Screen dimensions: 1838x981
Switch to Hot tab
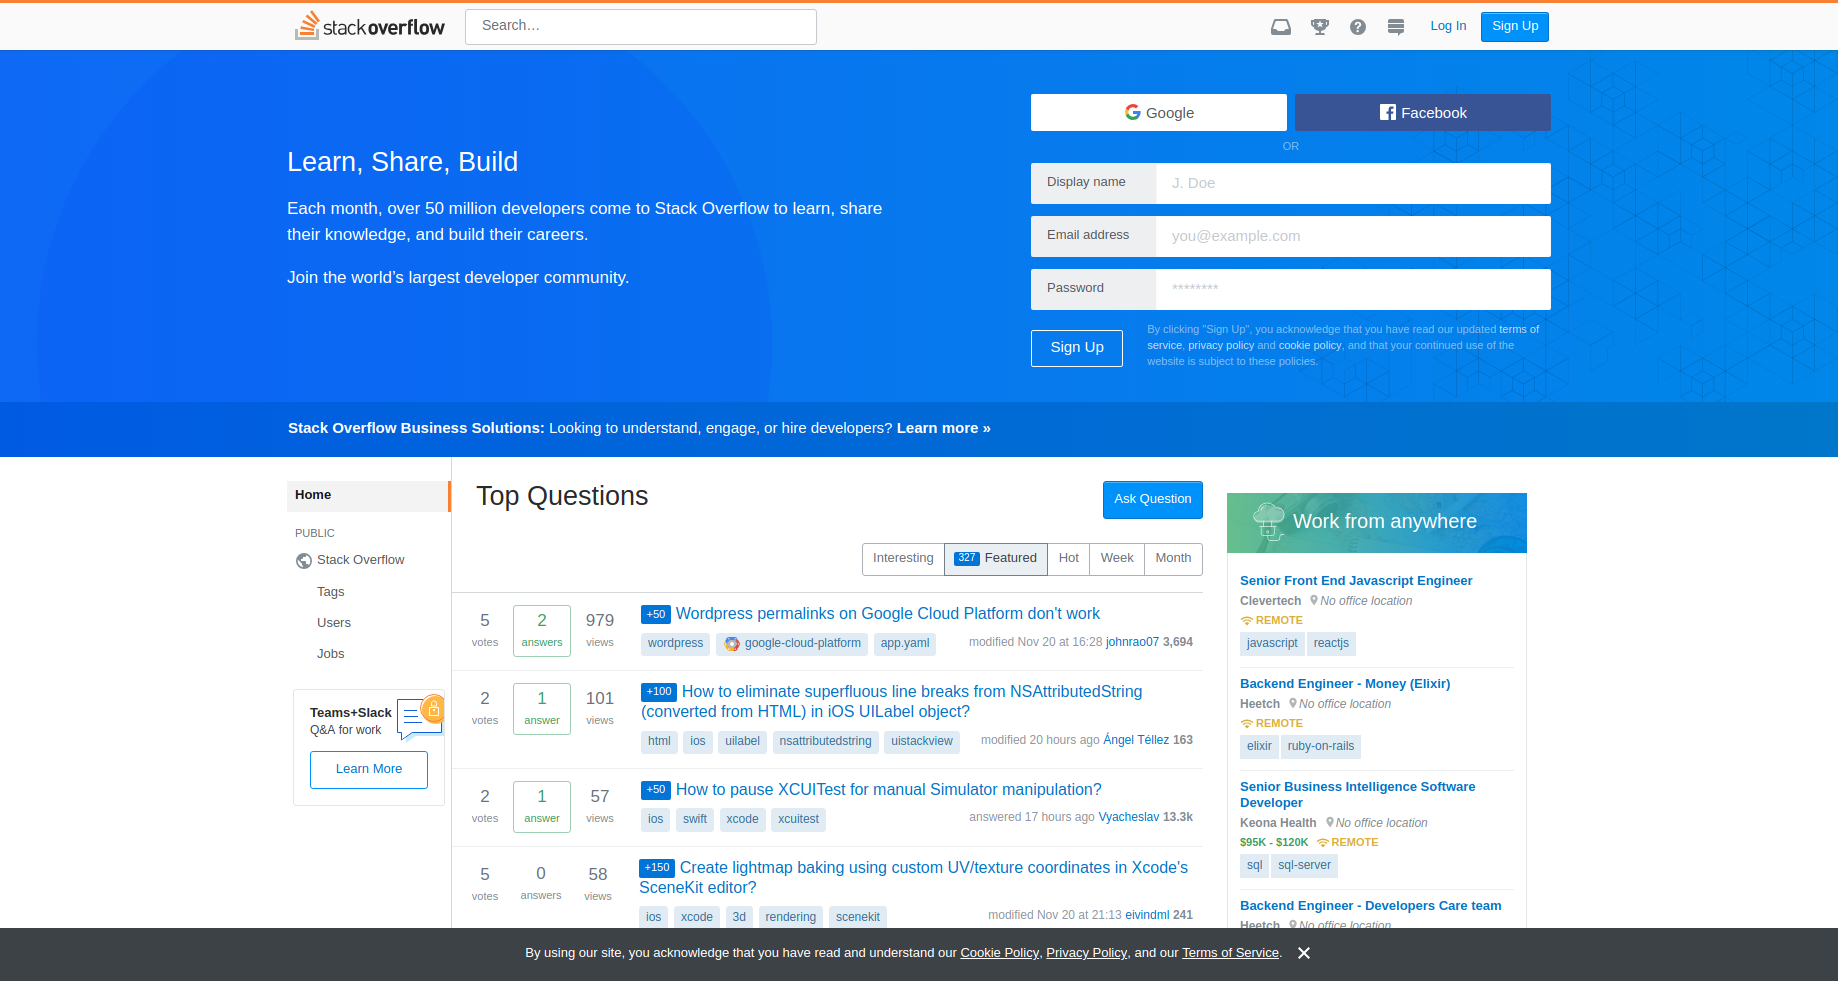(x=1068, y=558)
